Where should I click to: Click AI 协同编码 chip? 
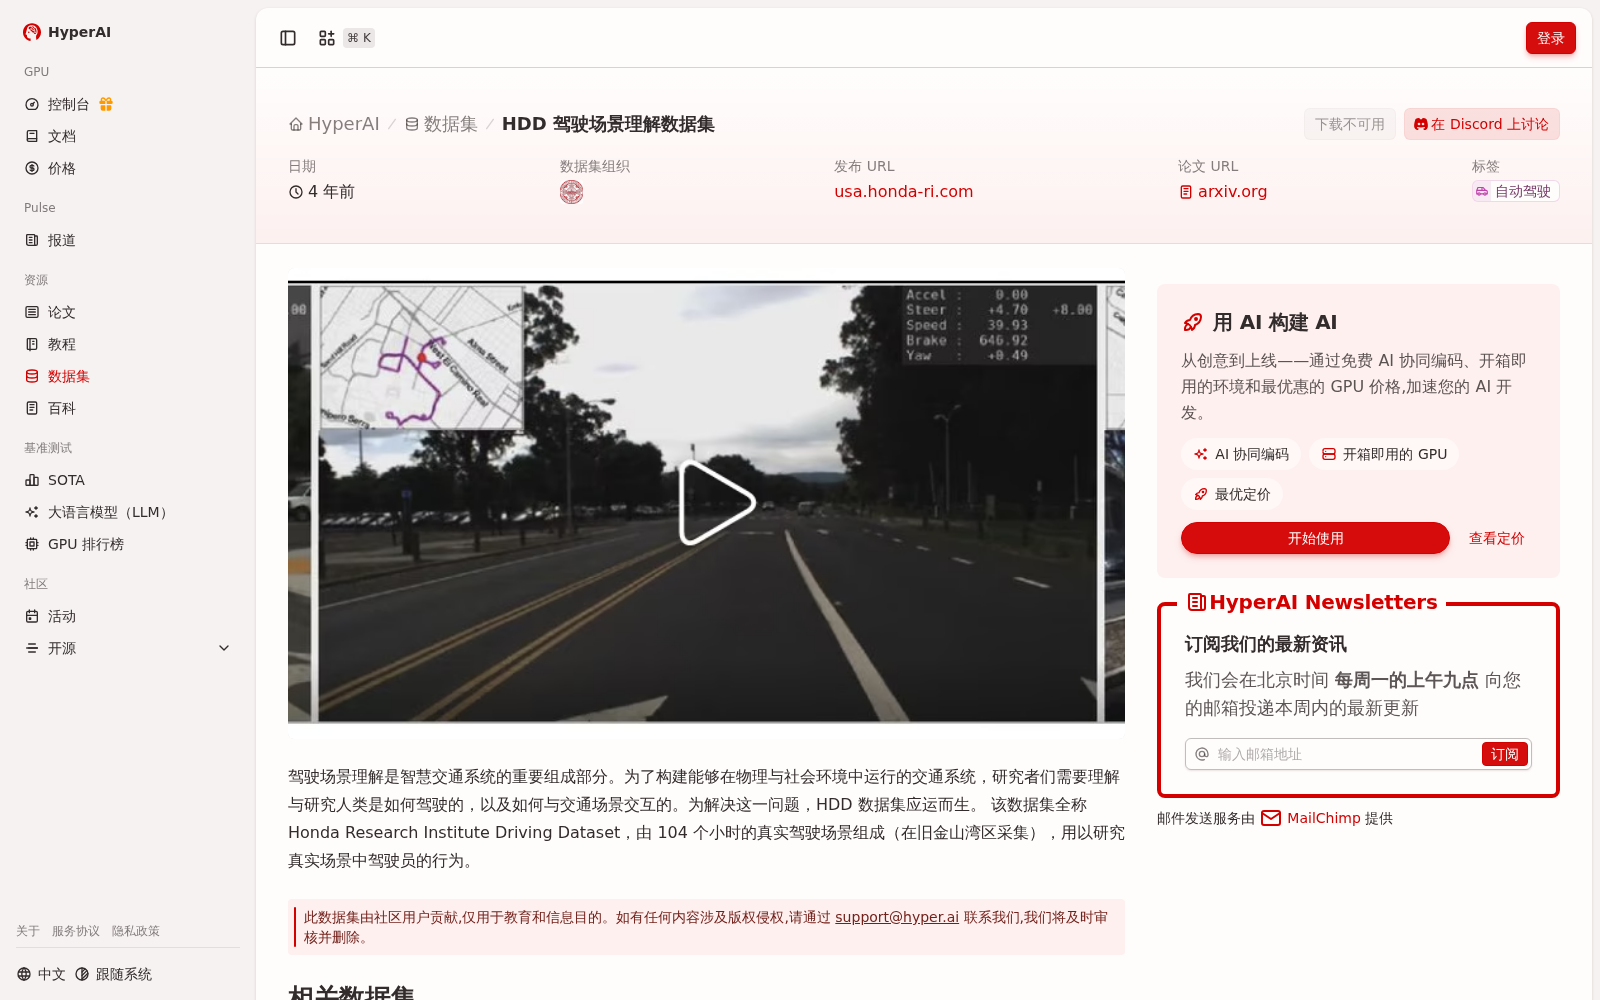[1241, 454]
